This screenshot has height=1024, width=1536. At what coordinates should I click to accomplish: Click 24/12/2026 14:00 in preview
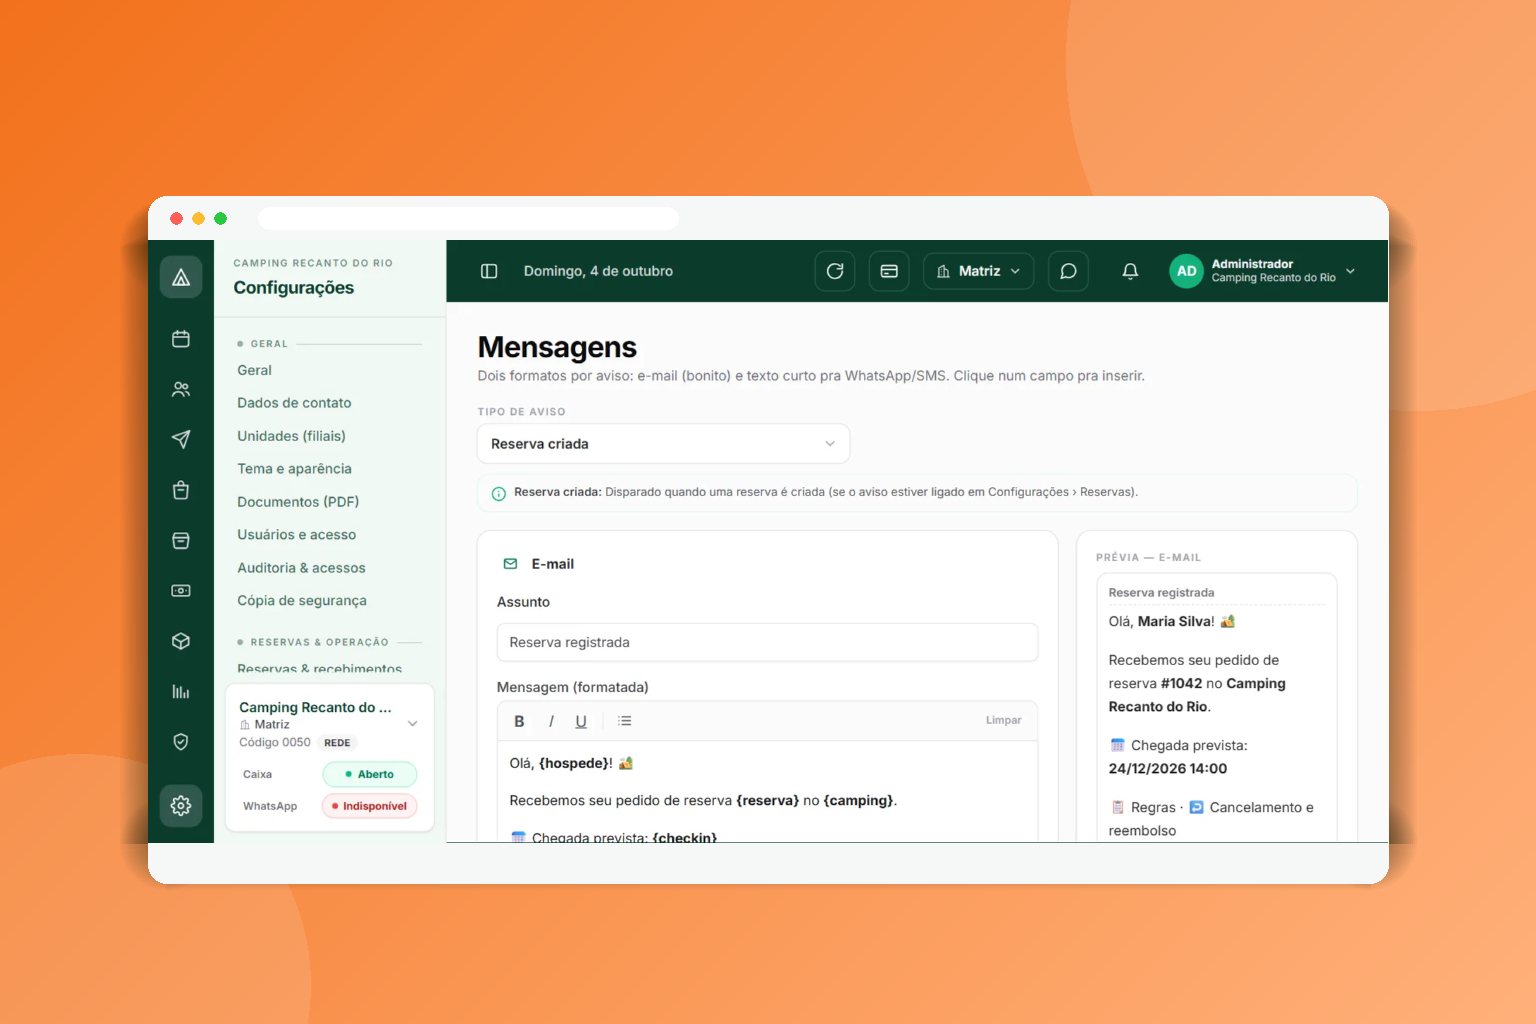[1167, 769]
